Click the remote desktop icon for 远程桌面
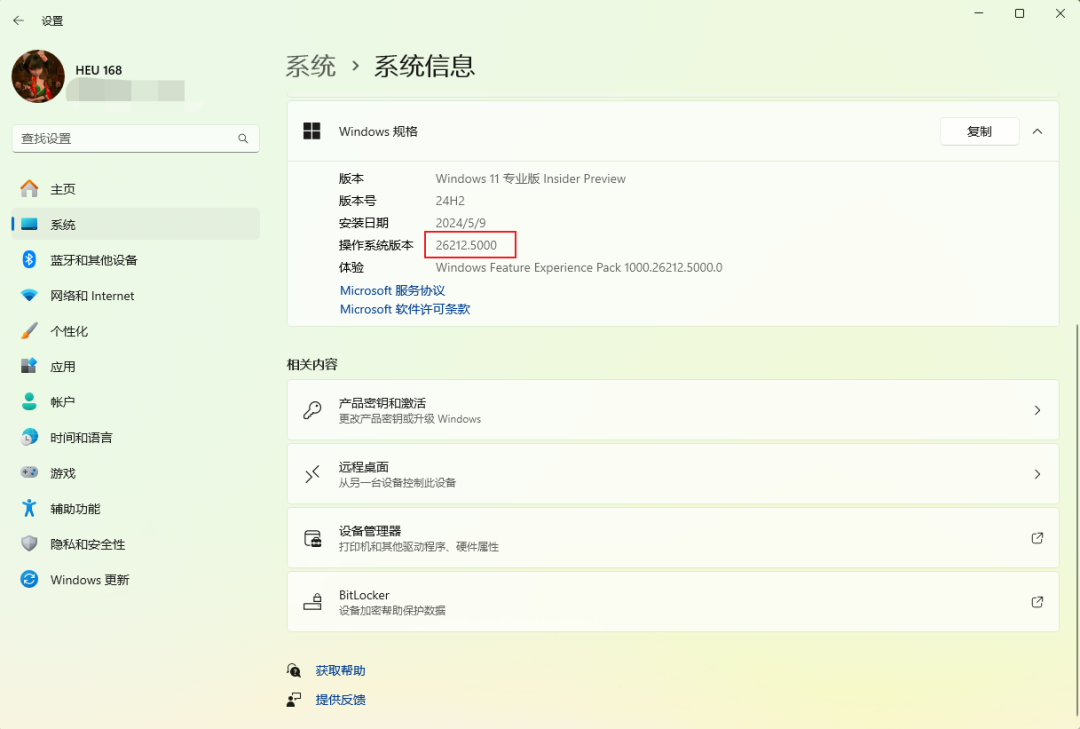Viewport: 1080px width, 729px height. click(312, 474)
